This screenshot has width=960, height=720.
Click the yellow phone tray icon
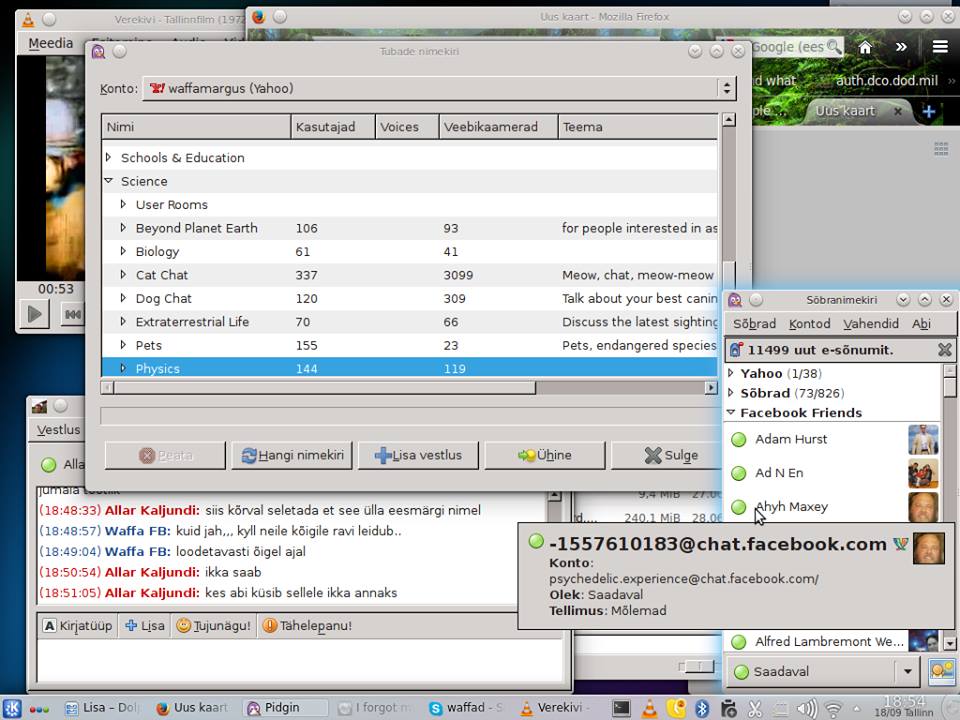[x=676, y=708]
